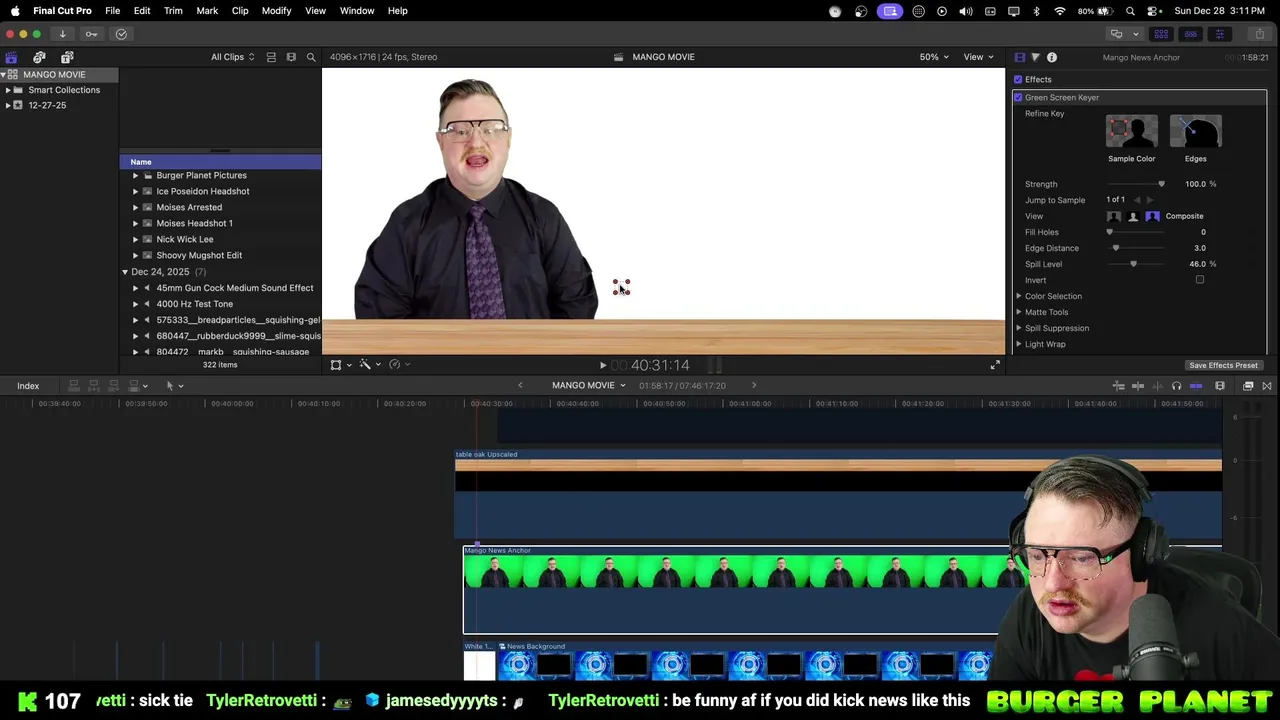
Task: Open Background Tasks checkmark icon
Action: pos(121,34)
